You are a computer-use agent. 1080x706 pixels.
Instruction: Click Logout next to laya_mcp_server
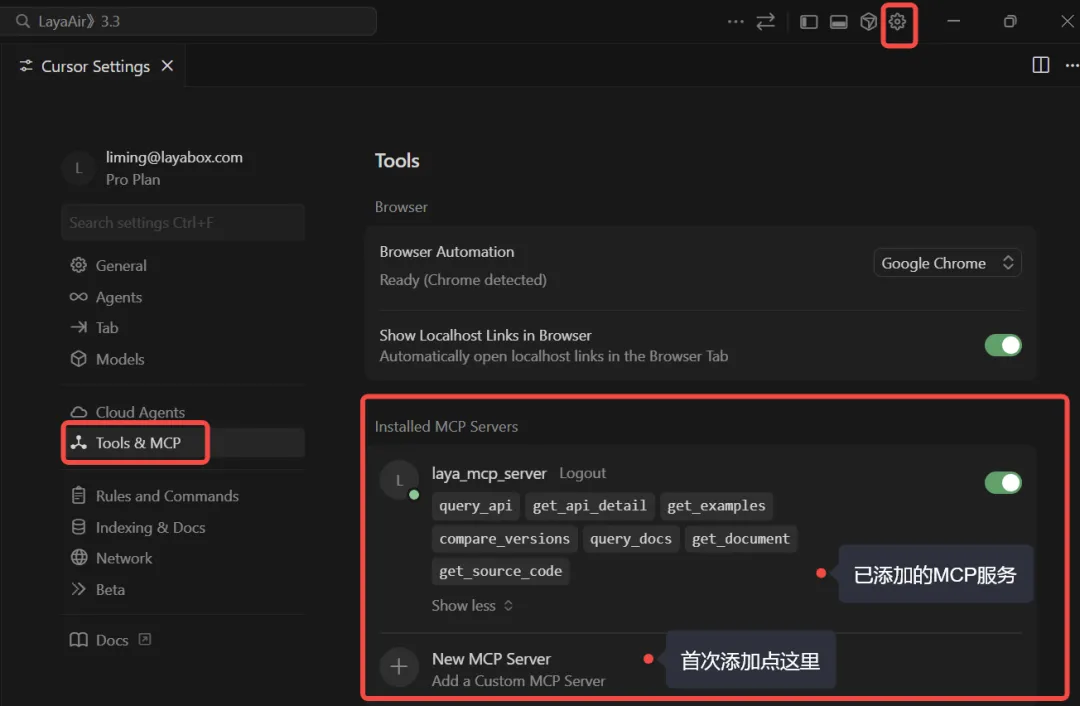click(x=582, y=473)
